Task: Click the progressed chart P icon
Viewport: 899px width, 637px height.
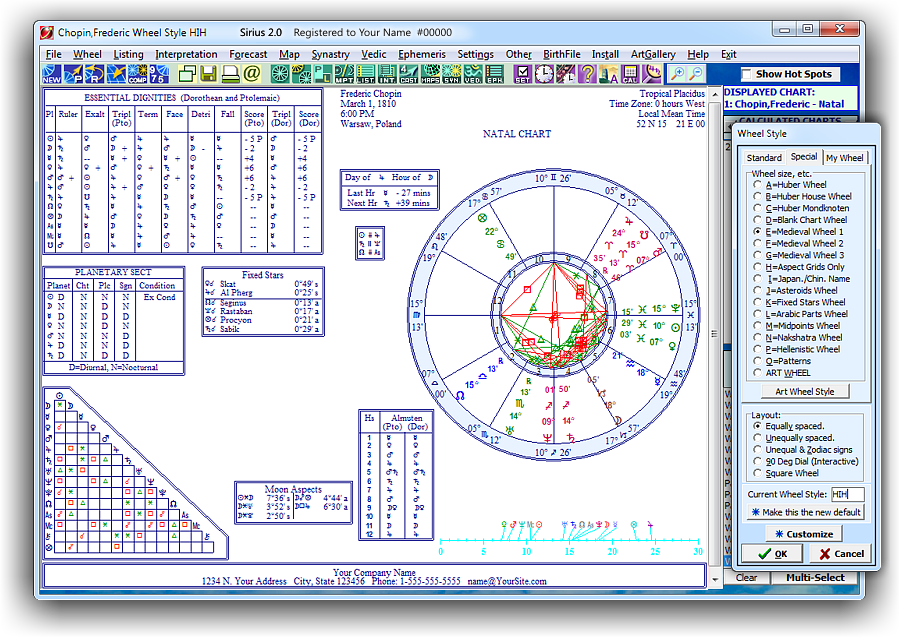Action: (x=73, y=74)
